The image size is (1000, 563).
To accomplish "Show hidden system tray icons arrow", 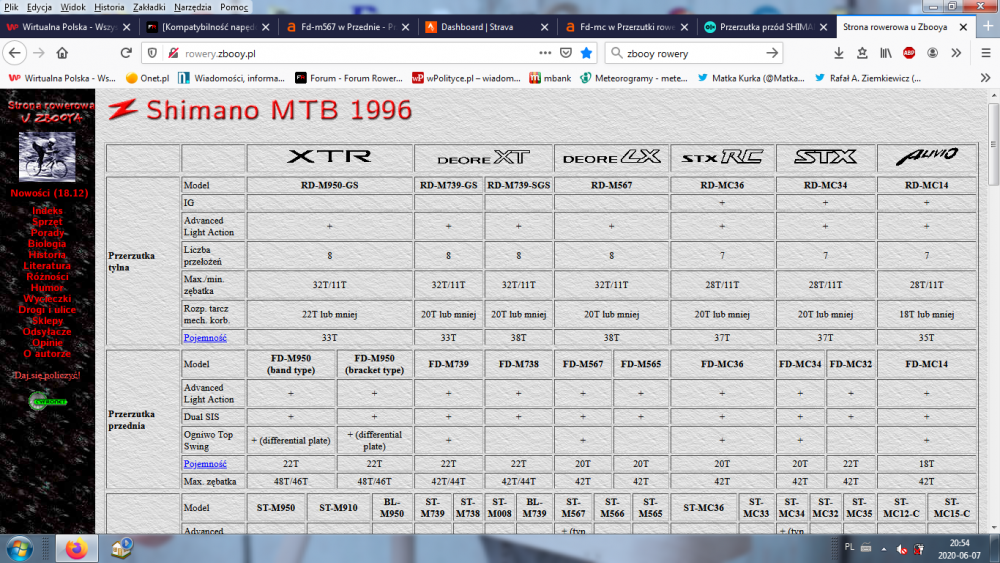I will 867,548.
